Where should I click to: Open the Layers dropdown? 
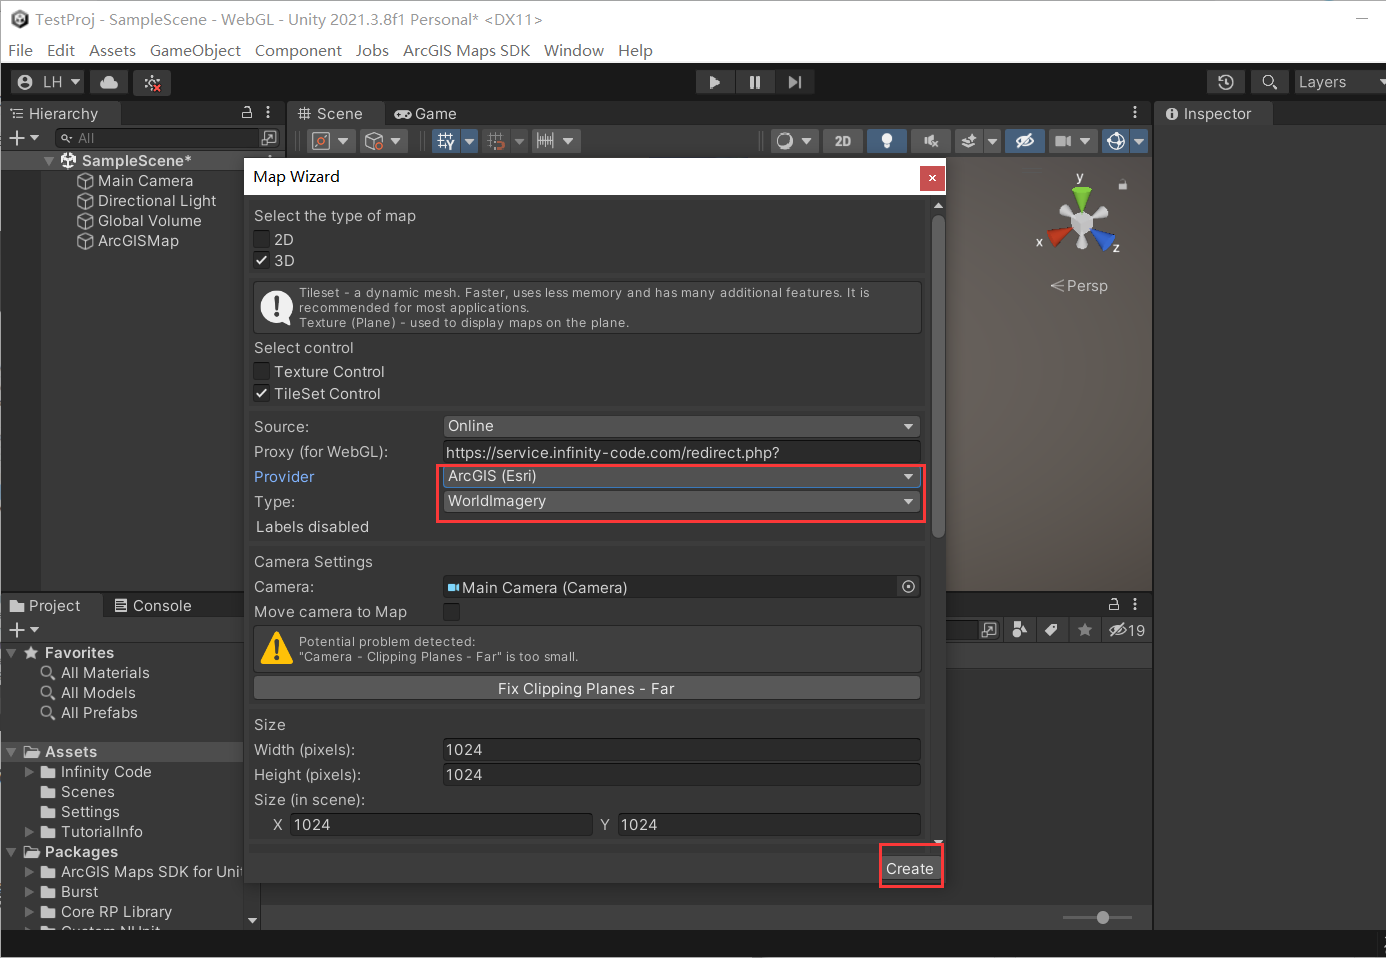coord(1340,82)
